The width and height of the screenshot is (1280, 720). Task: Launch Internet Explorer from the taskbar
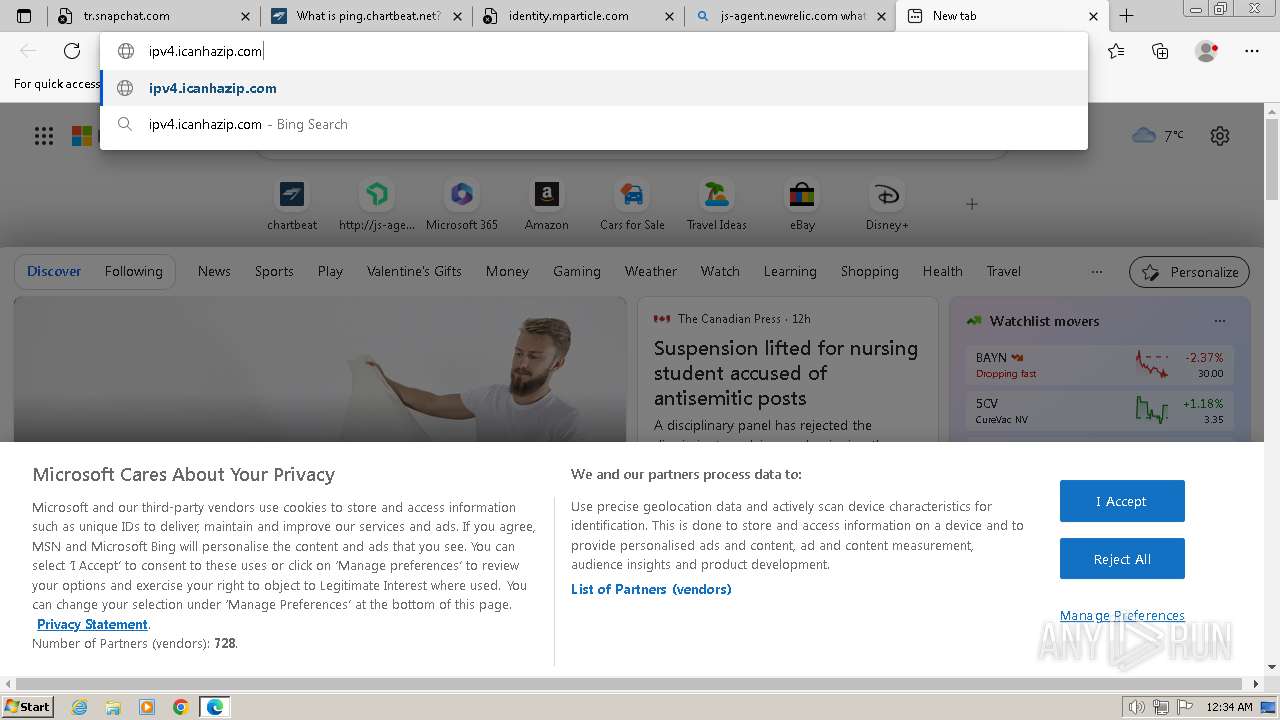pos(80,707)
